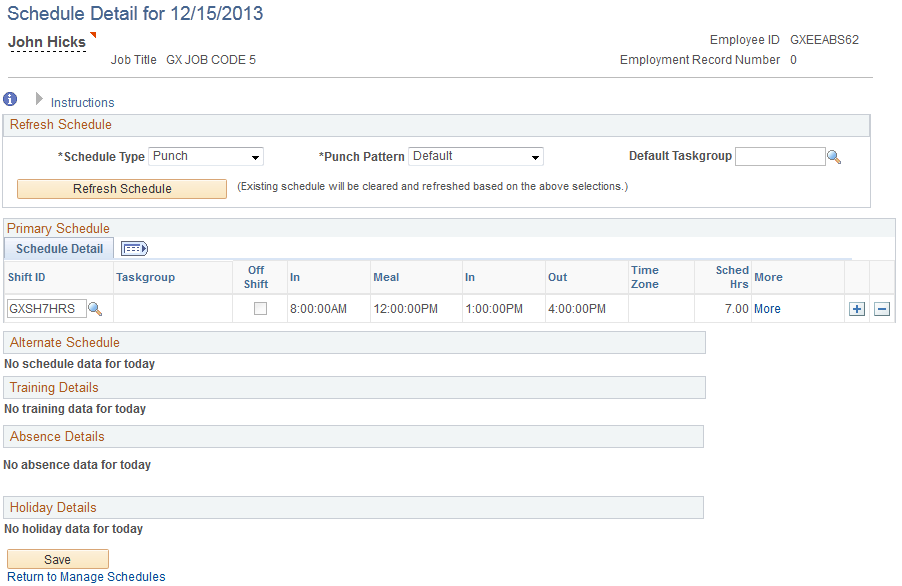The image size is (902, 586).
Task: Click the Refresh Schedule button
Action: point(121,189)
